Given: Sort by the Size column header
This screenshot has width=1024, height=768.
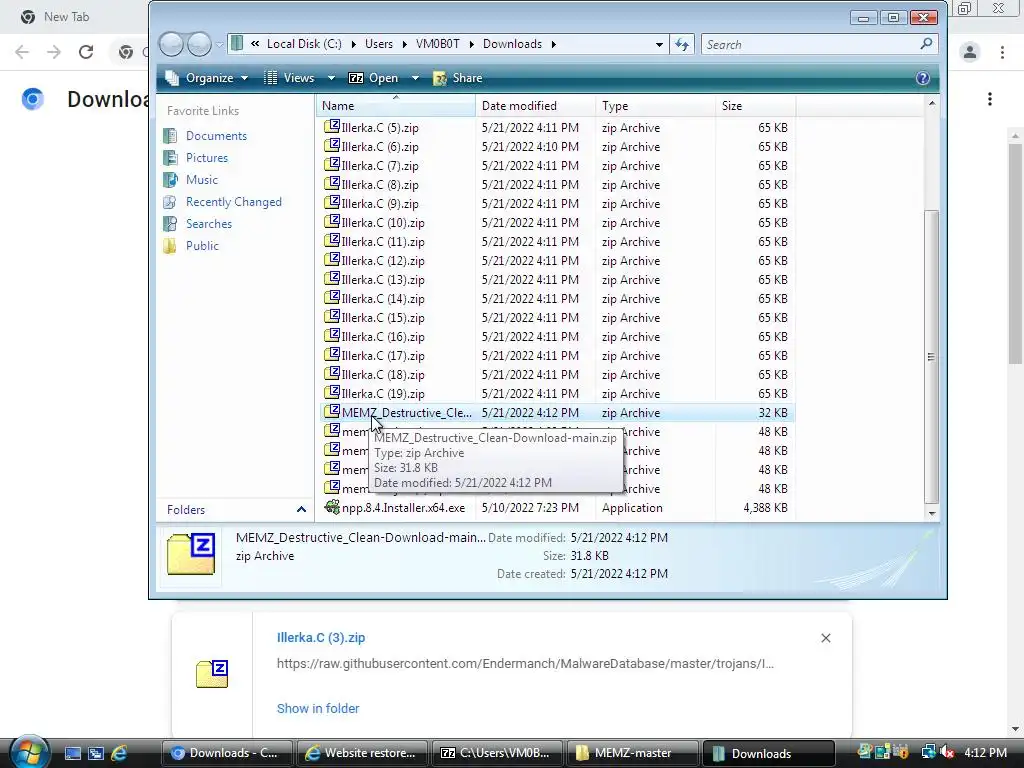Looking at the screenshot, I should click(x=756, y=106).
